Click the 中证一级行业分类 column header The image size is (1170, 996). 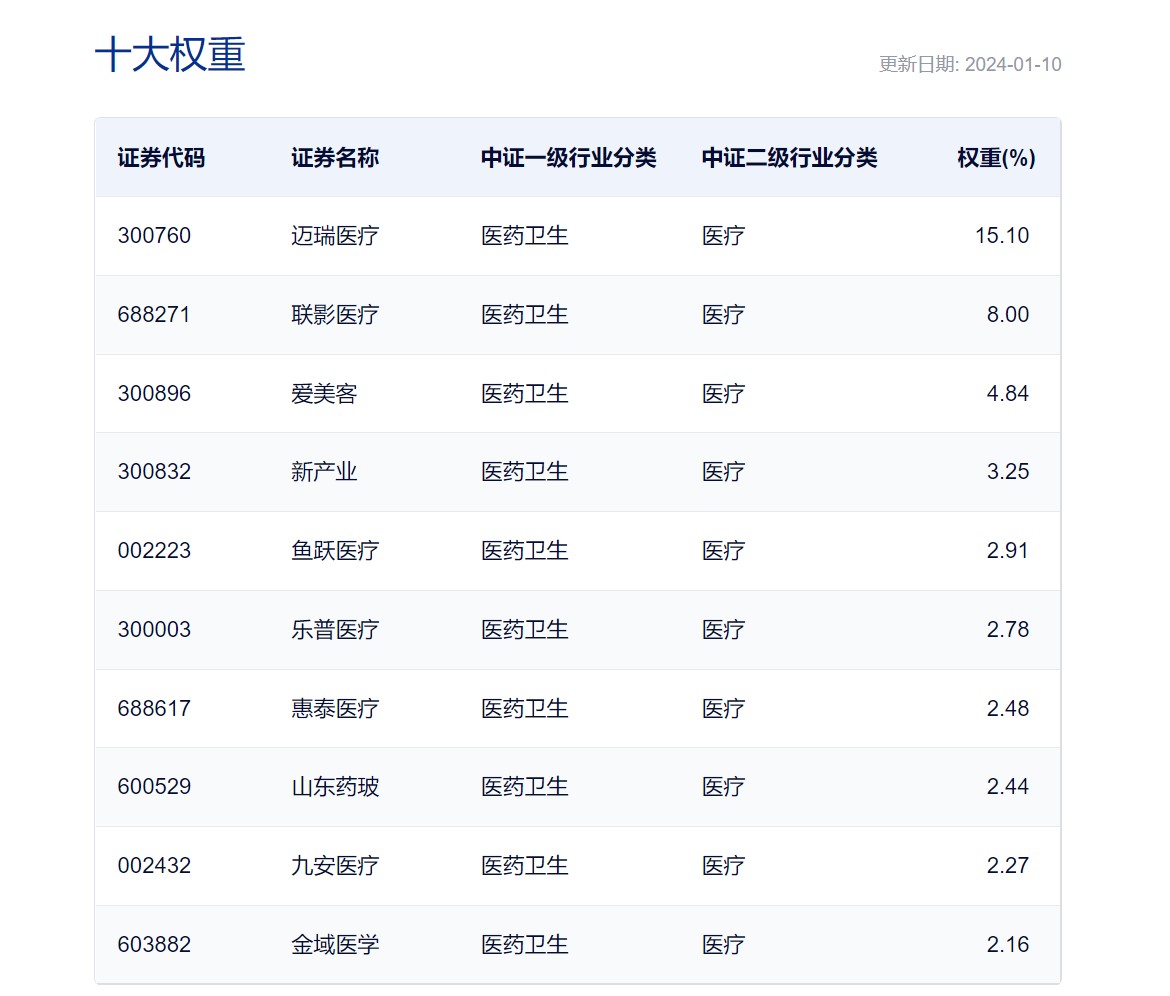pos(569,157)
